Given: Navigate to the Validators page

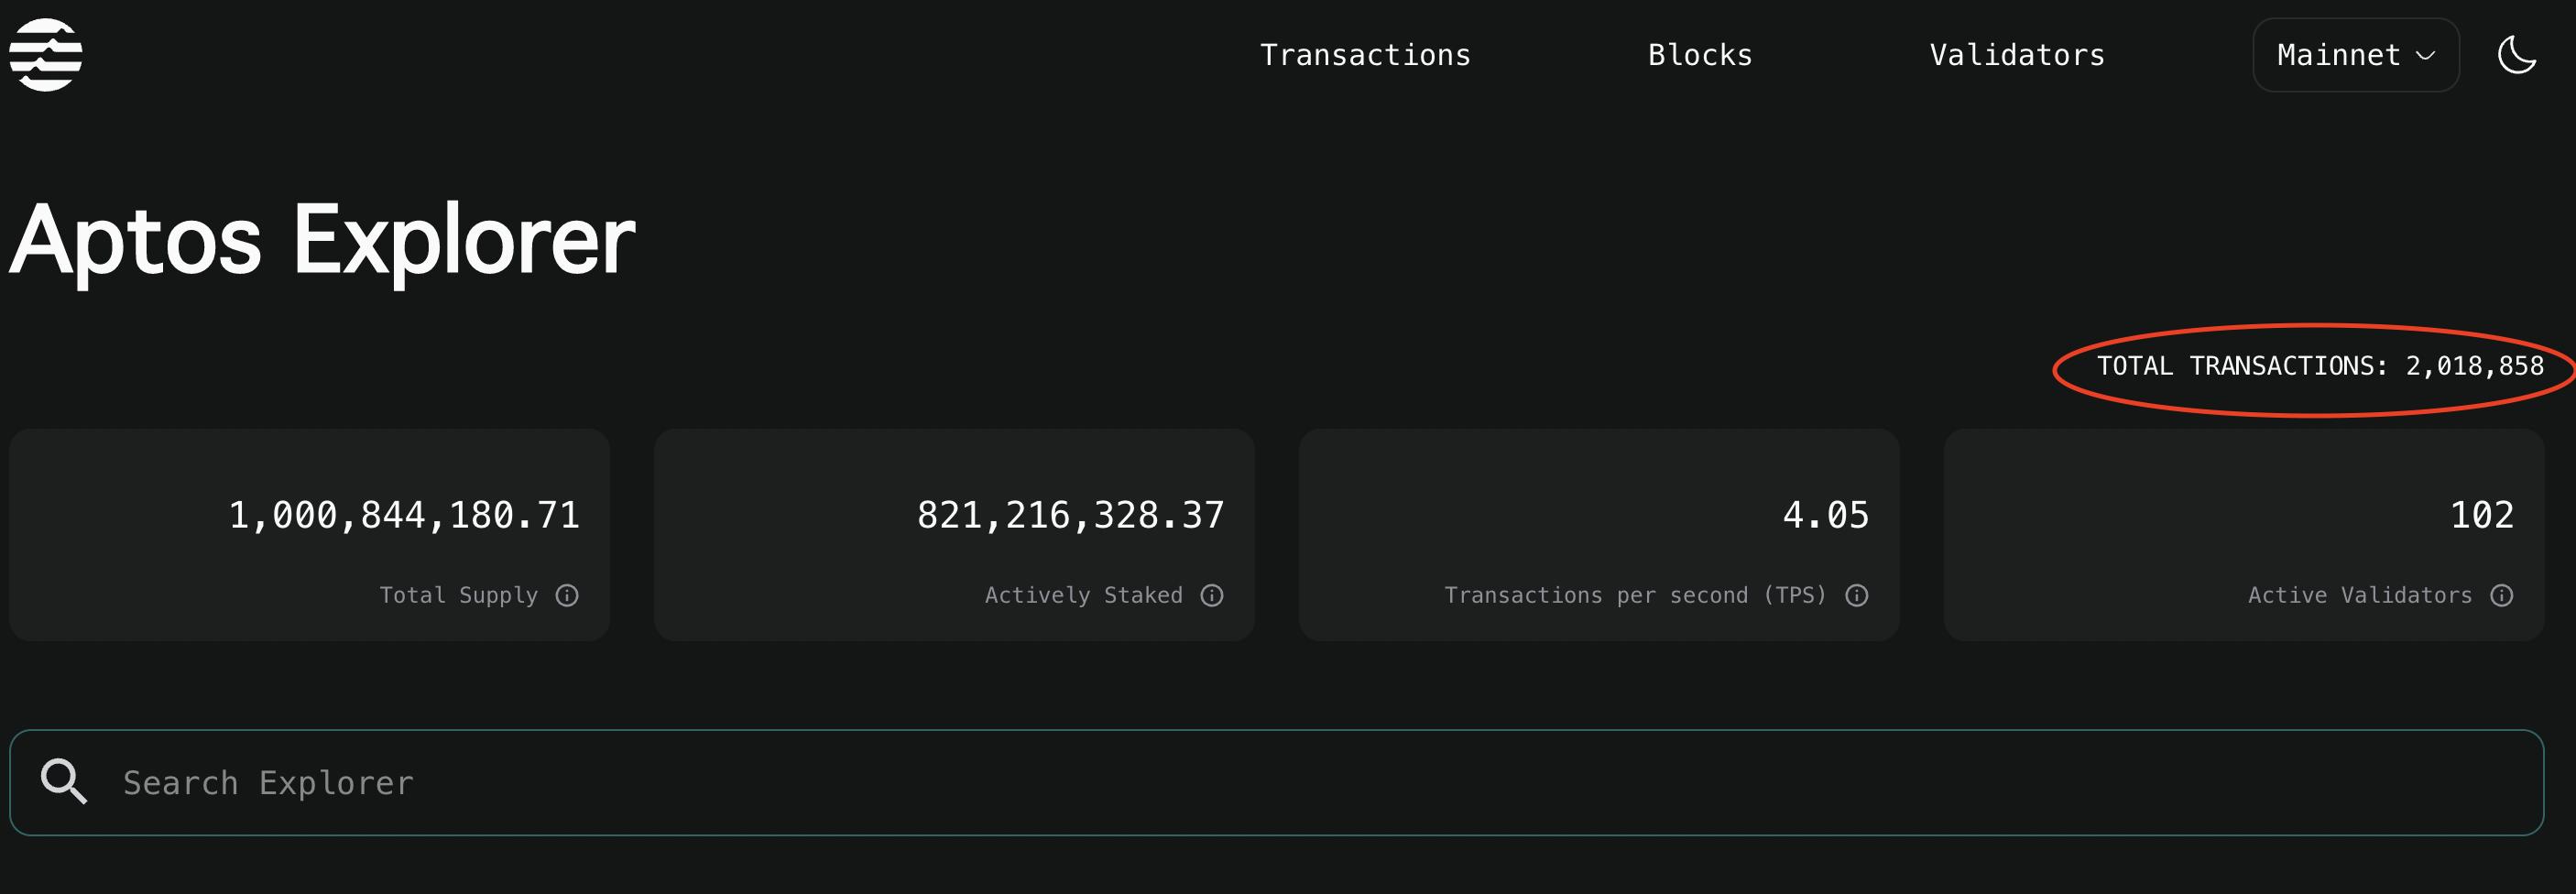Looking at the screenshot, I should [x=2017, y=55].
